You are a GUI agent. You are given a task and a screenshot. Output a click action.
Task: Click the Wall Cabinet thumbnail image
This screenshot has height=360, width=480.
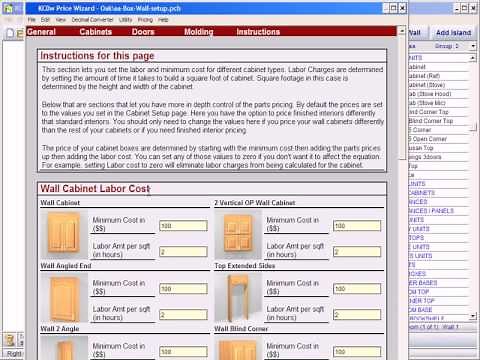(64, 234)
